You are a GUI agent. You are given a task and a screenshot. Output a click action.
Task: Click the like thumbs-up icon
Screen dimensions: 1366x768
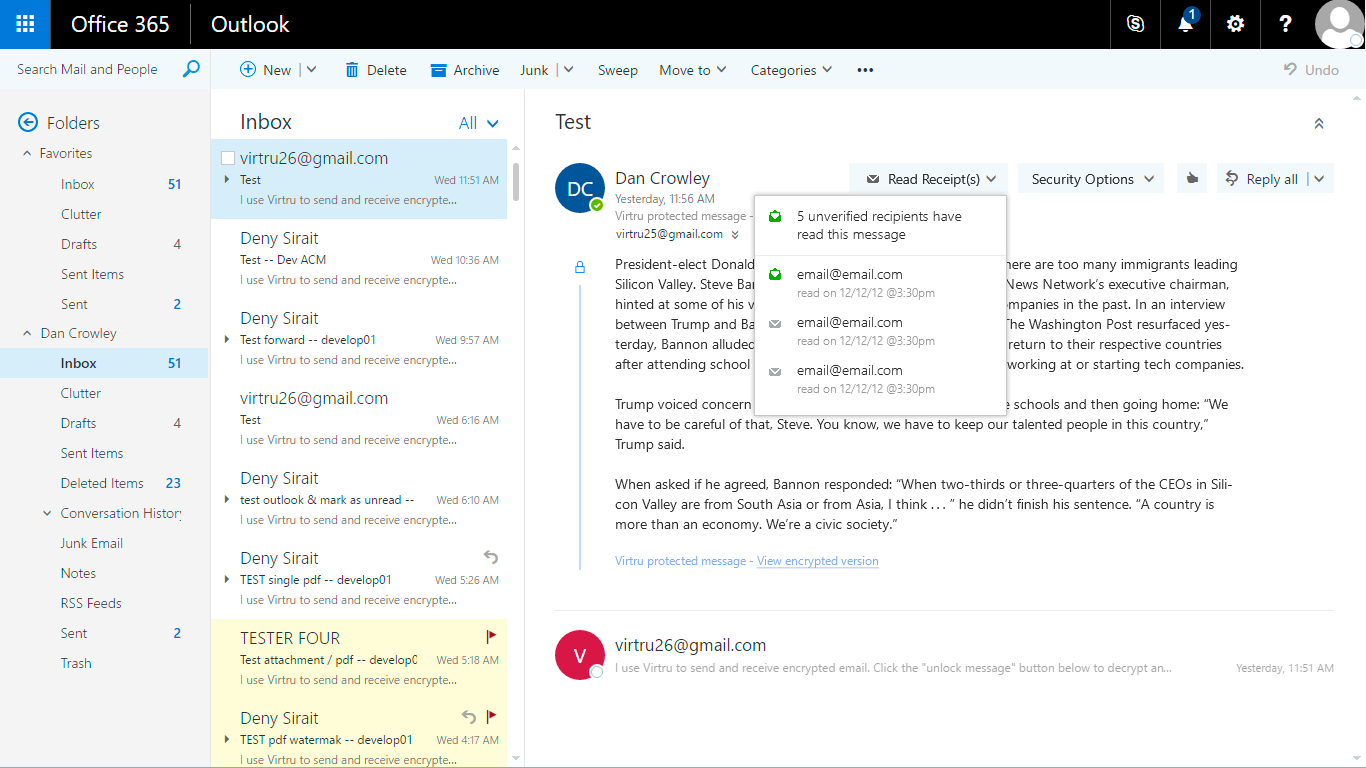coord(1191,179)
